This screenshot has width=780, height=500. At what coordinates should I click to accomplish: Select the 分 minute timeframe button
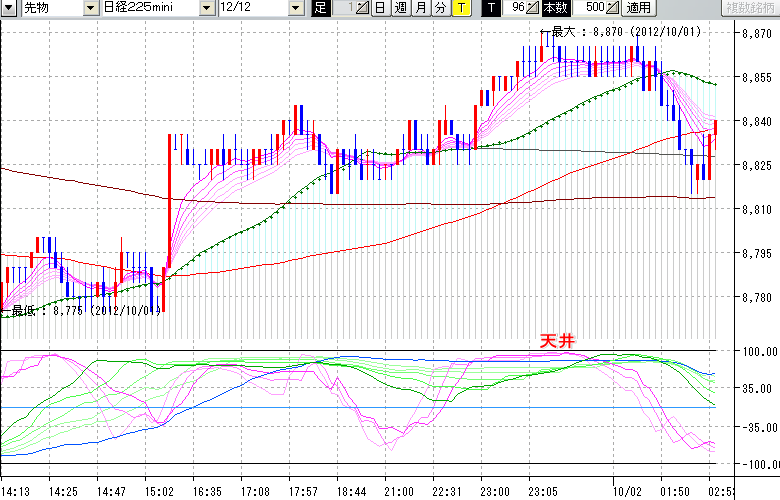click(x=440, y=8)
